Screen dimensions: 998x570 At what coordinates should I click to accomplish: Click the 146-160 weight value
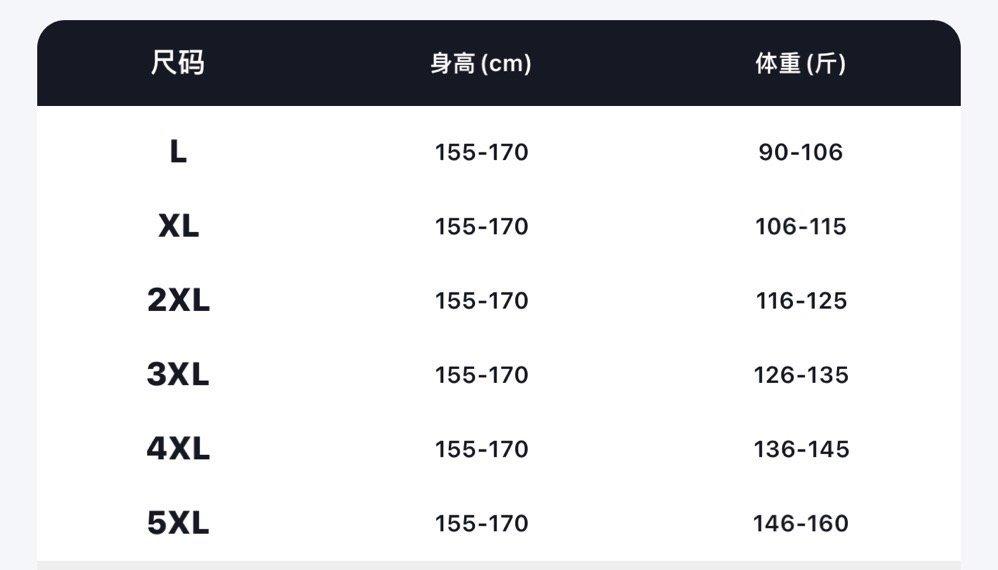coord(801,524)
